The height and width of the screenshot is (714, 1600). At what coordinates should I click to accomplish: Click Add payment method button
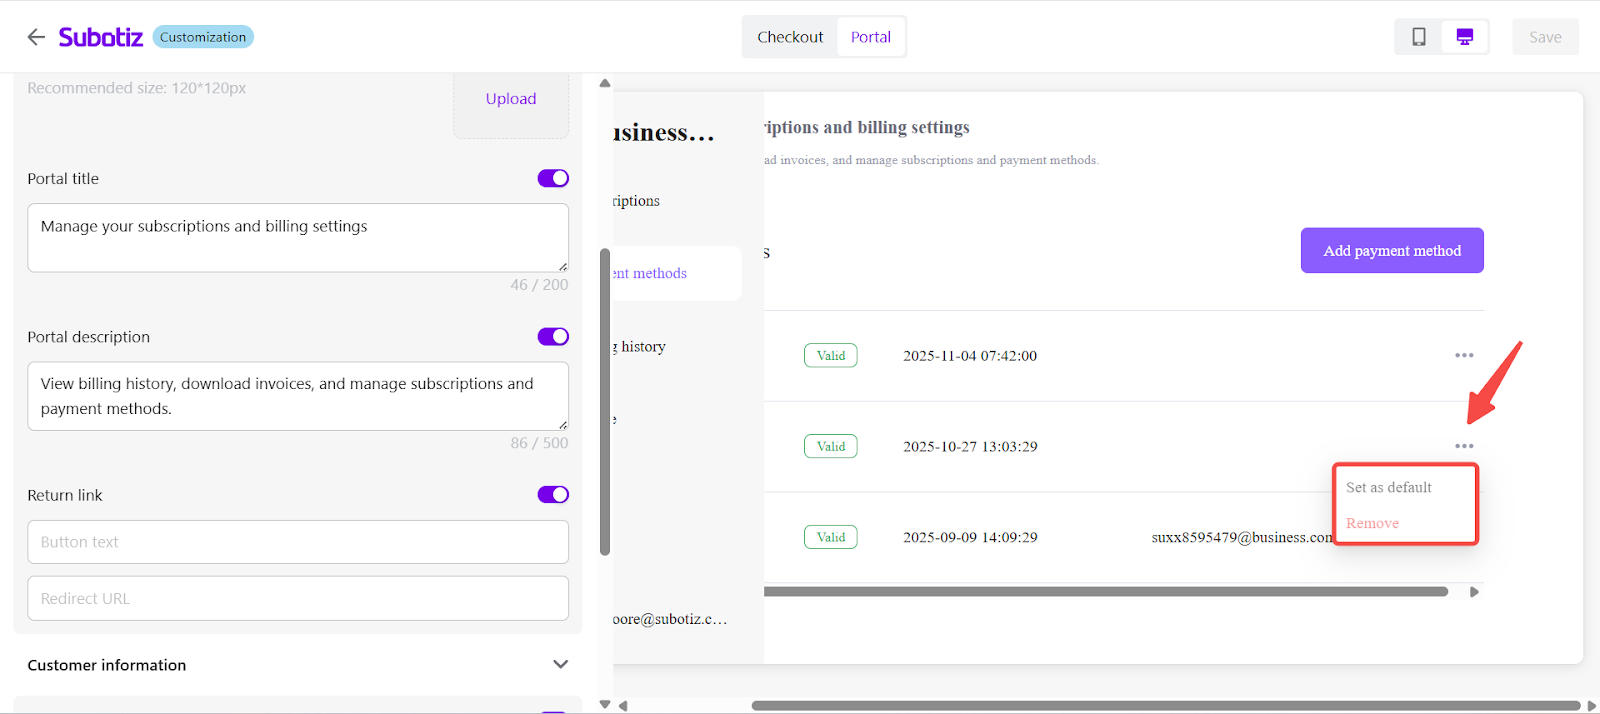pyautogui.click(x=1391, y=251)
